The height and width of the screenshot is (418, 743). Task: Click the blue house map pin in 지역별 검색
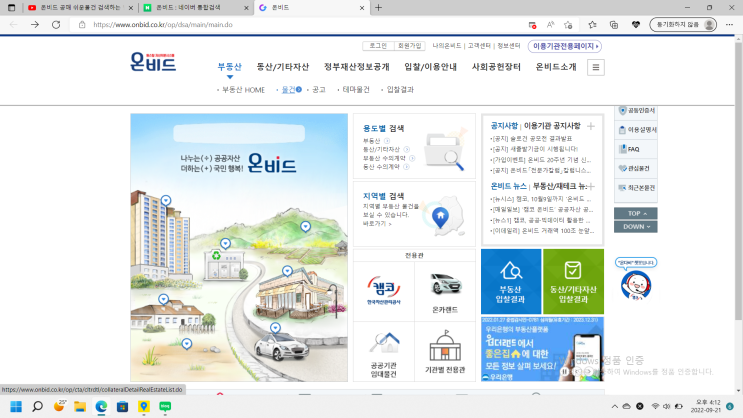441,218
